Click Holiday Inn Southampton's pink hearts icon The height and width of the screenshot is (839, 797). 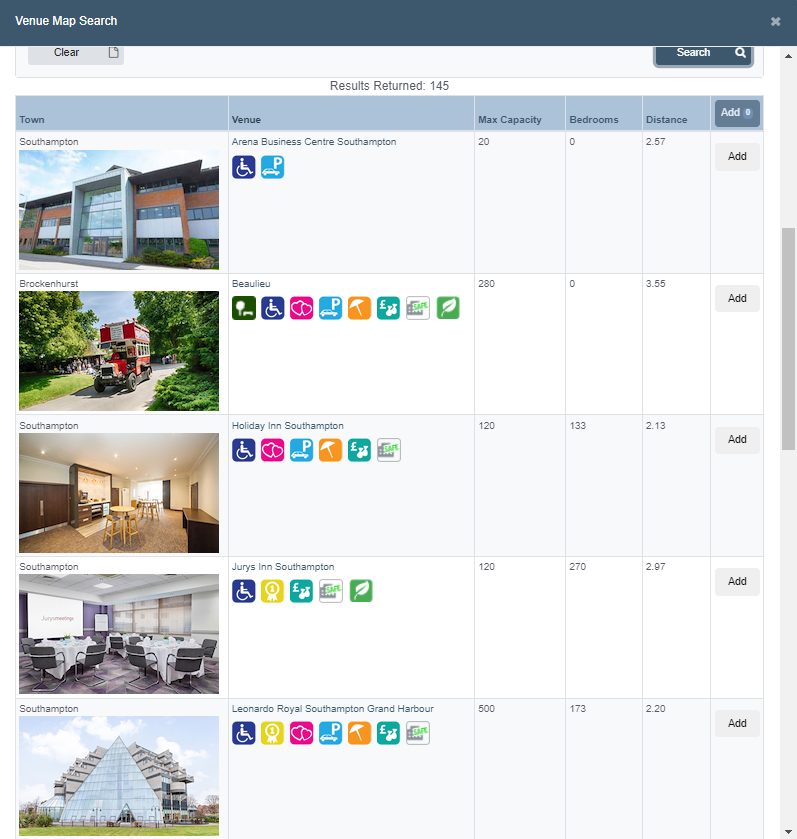click(x=272, y=450)
